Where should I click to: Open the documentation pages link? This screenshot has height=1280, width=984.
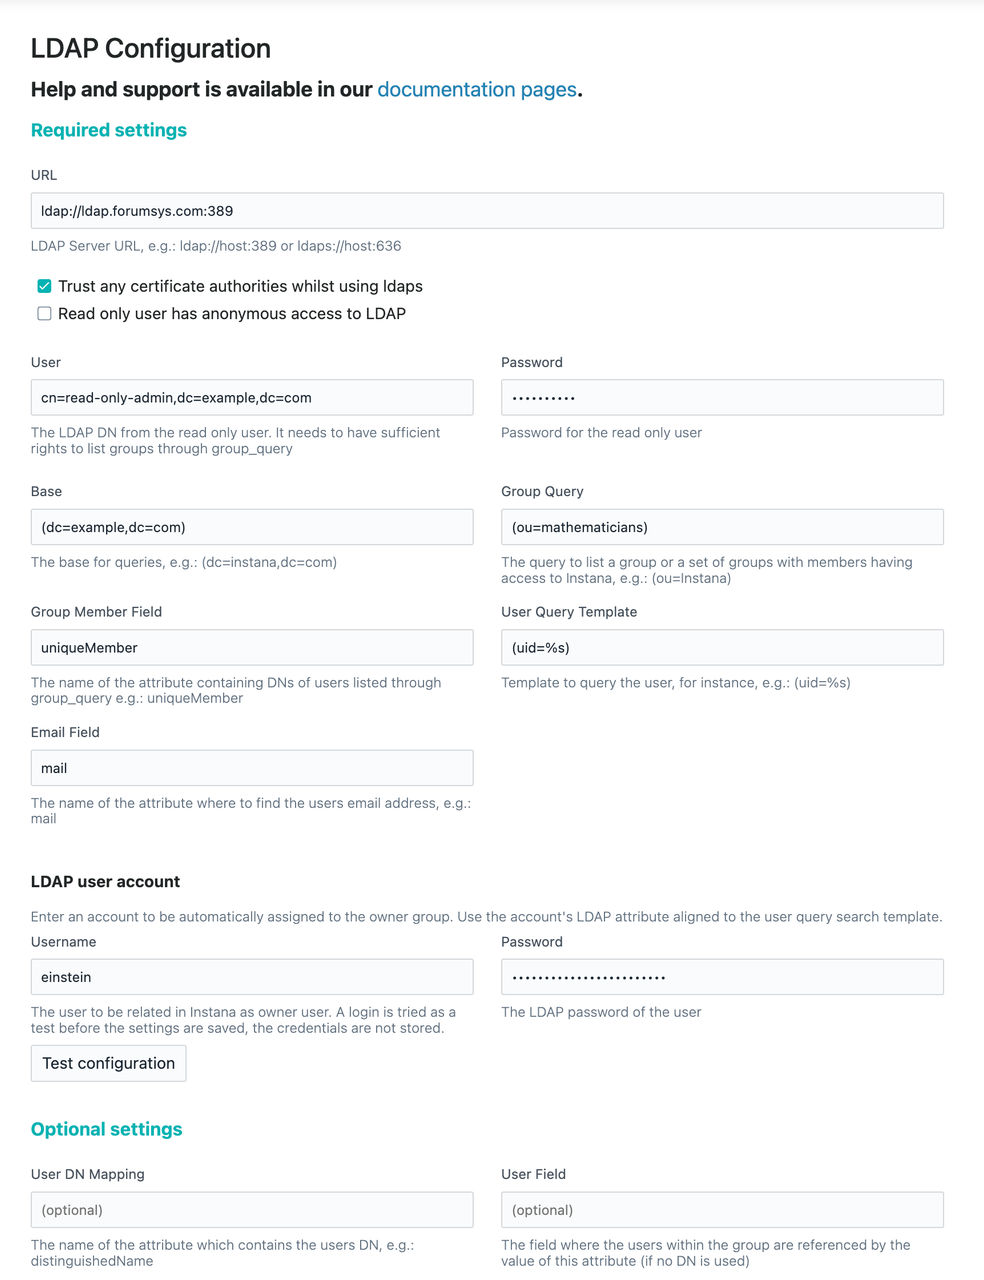pos(477,90)
